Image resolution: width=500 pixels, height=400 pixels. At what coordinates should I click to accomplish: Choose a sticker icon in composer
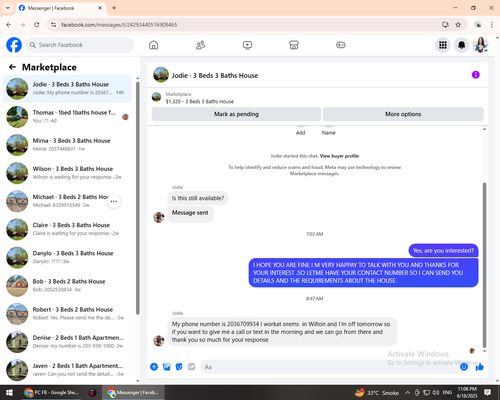(x=179, y=367)
